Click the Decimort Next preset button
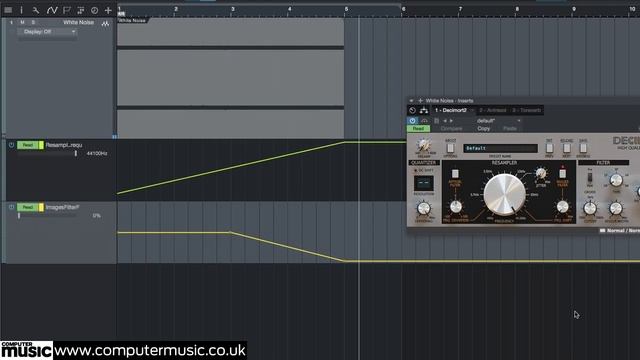The image size is (640, 360). click(567, 147)
